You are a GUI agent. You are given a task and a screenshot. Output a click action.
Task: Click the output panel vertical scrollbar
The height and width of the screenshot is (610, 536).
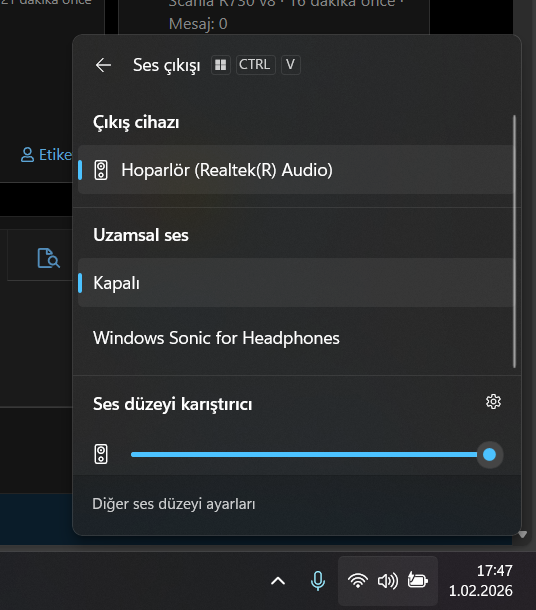tap(514, 241)
